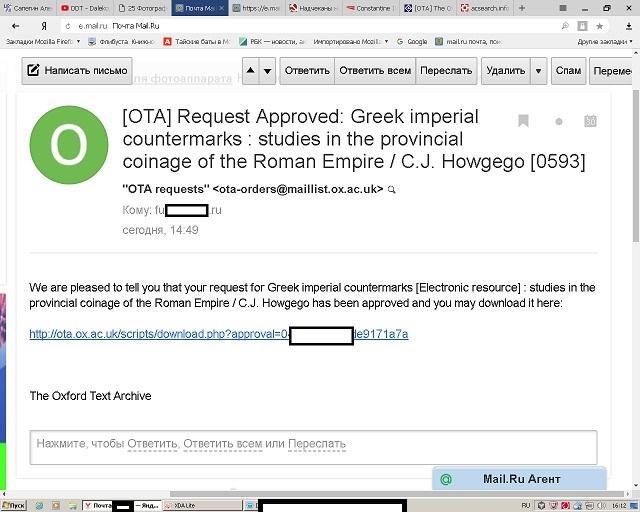Forward the email with Переслать
Screen dimensions: 640x512
[446, 71]
